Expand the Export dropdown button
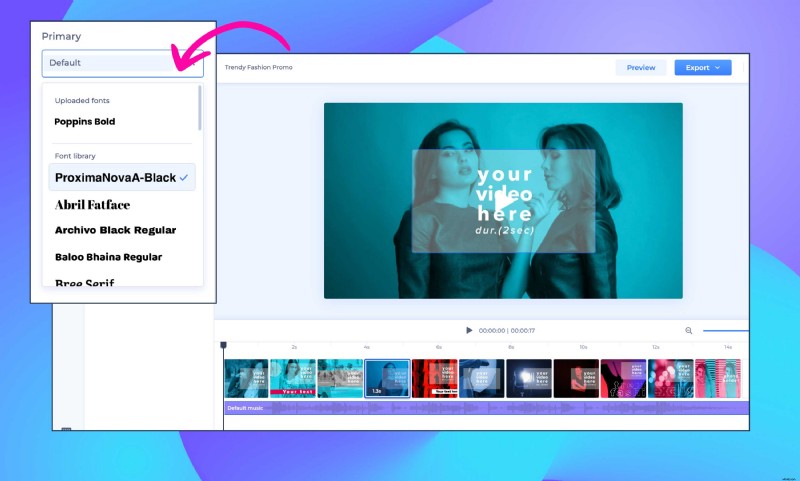 (x=703, y=68)
